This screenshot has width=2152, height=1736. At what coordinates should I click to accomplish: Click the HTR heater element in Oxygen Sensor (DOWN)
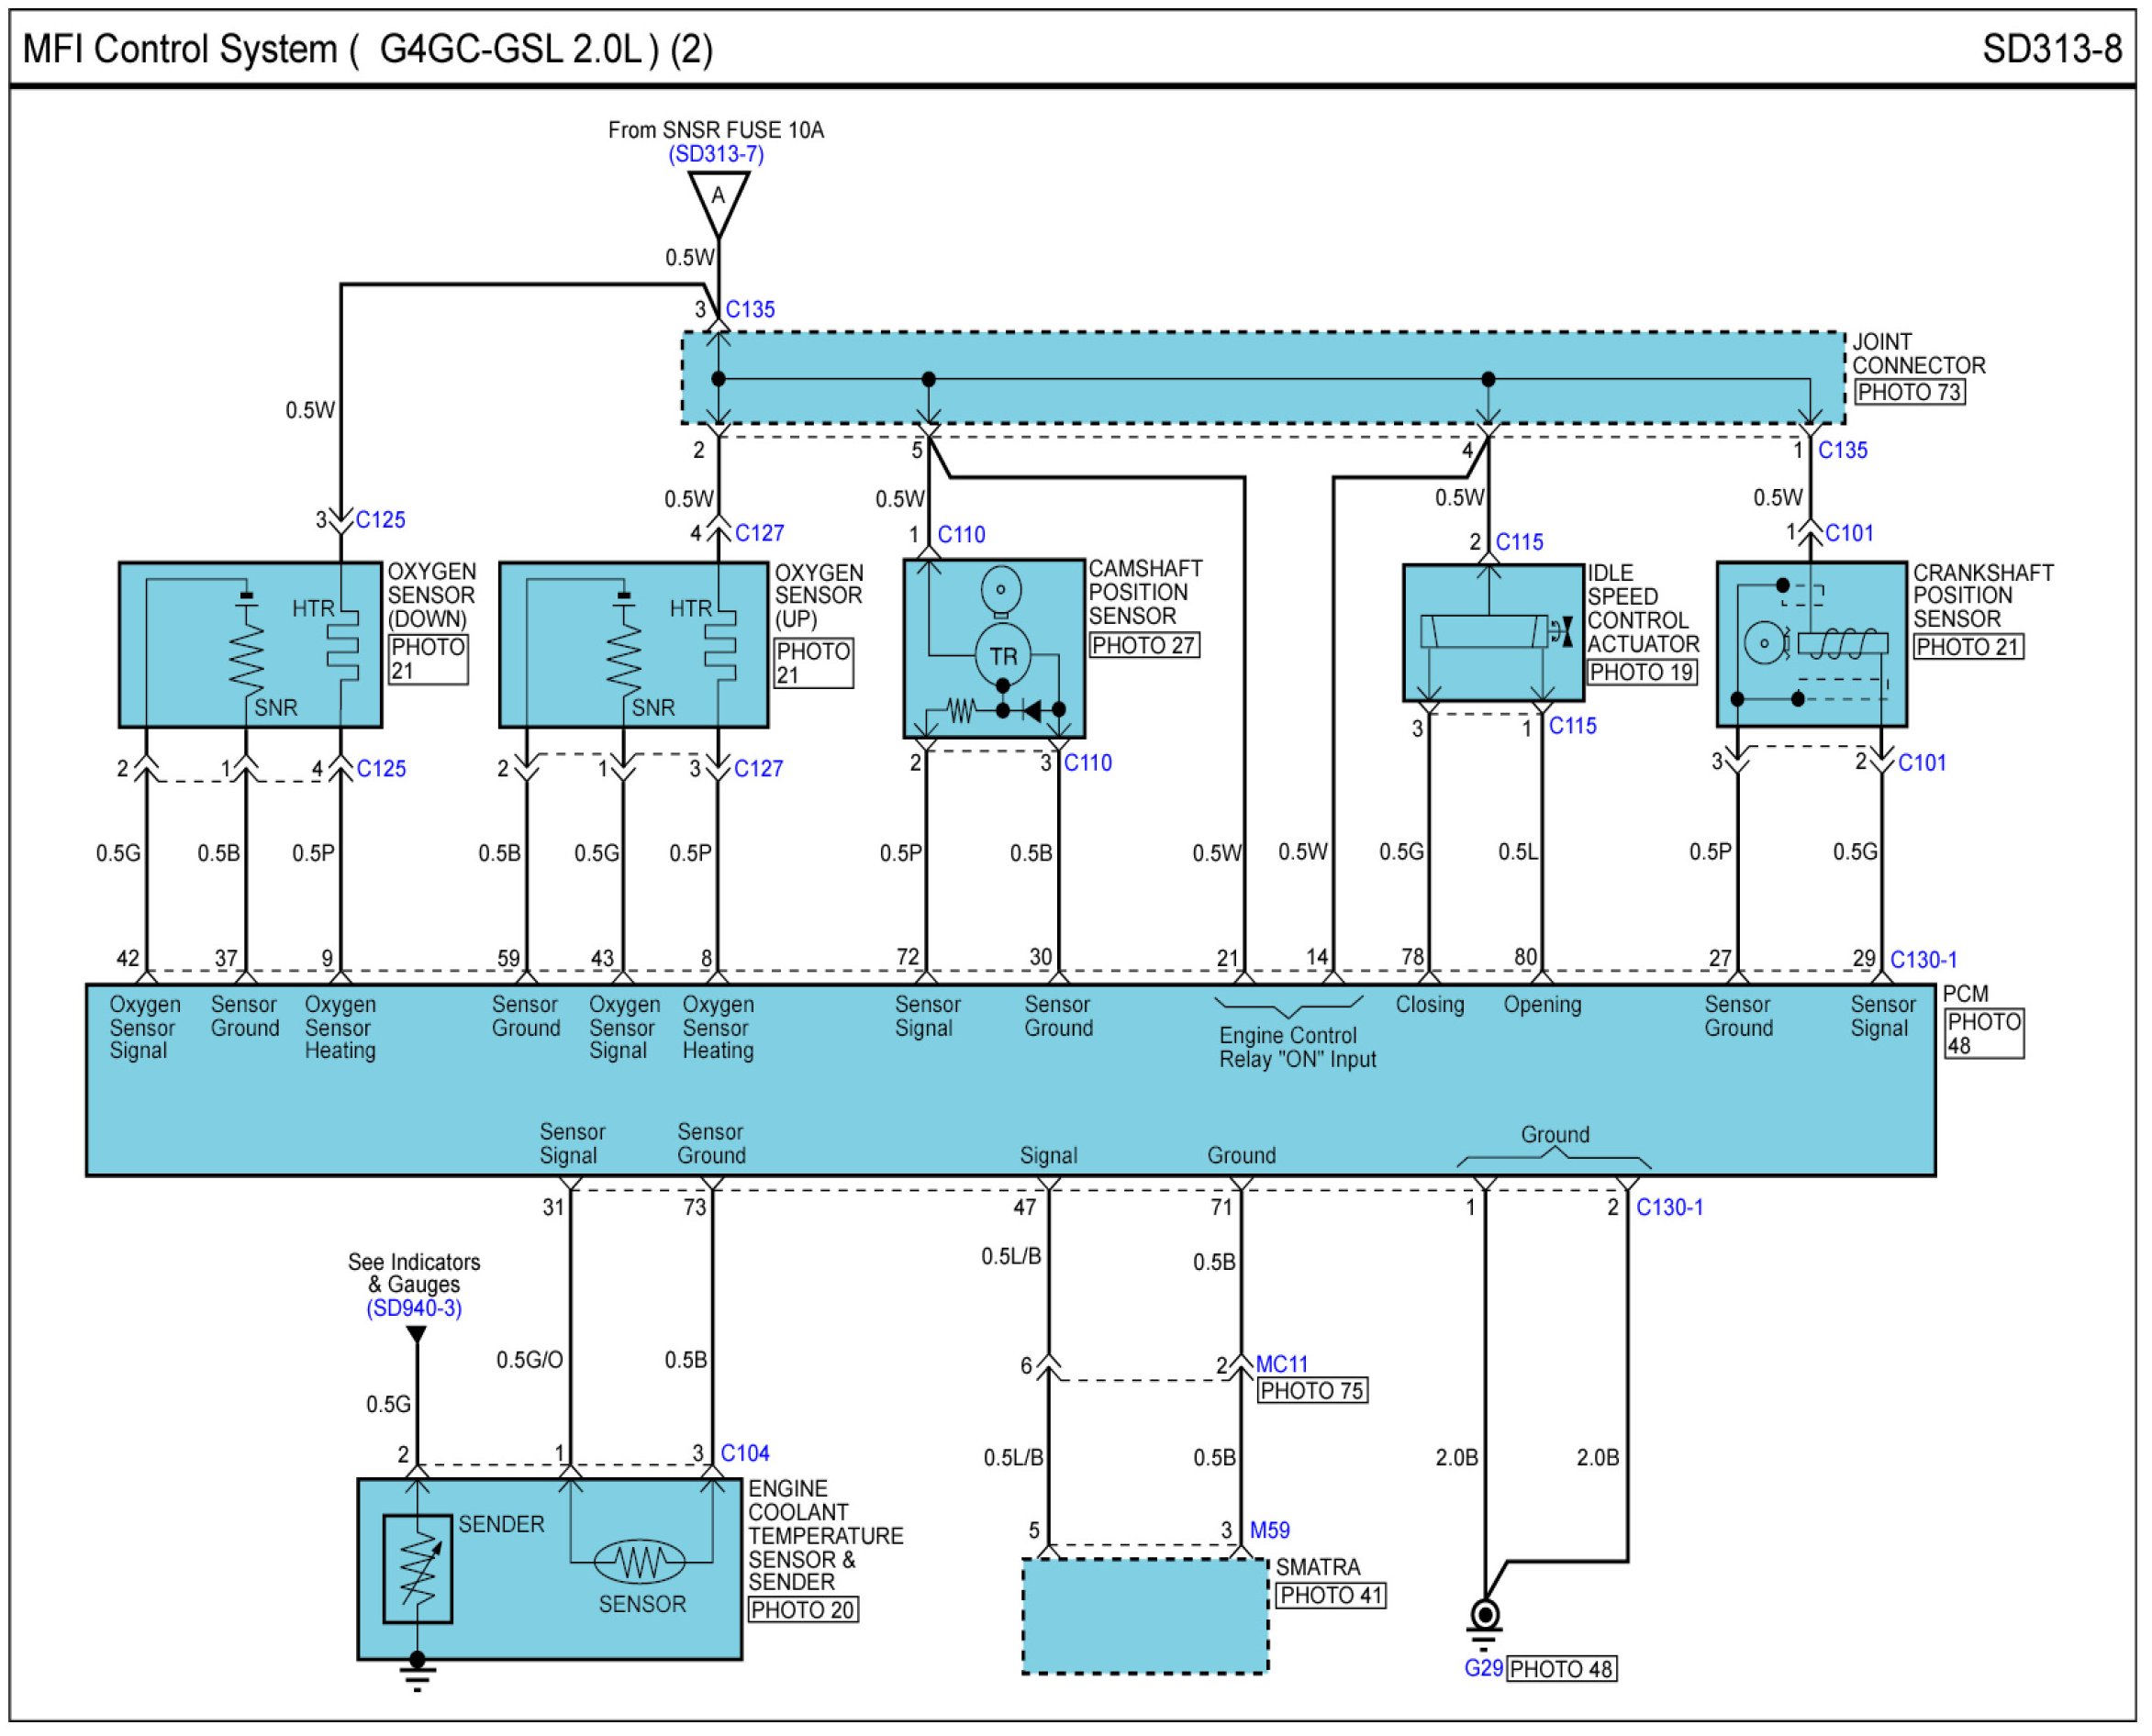[x=342, y=645]
